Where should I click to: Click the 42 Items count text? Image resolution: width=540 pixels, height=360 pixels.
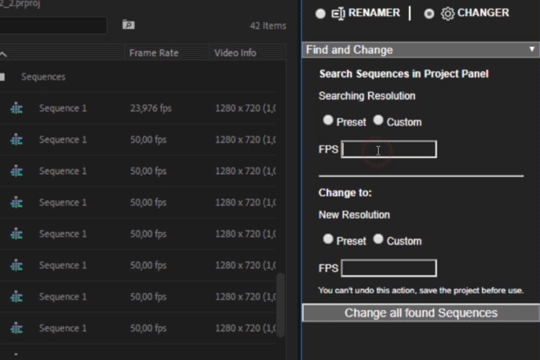[268, 26]
